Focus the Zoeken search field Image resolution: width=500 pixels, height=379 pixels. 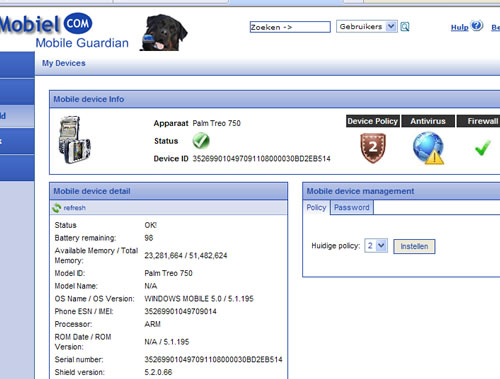pos(290,27)
